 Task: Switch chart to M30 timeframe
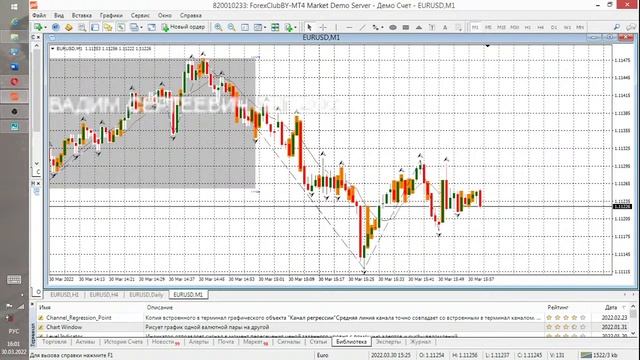514,27
